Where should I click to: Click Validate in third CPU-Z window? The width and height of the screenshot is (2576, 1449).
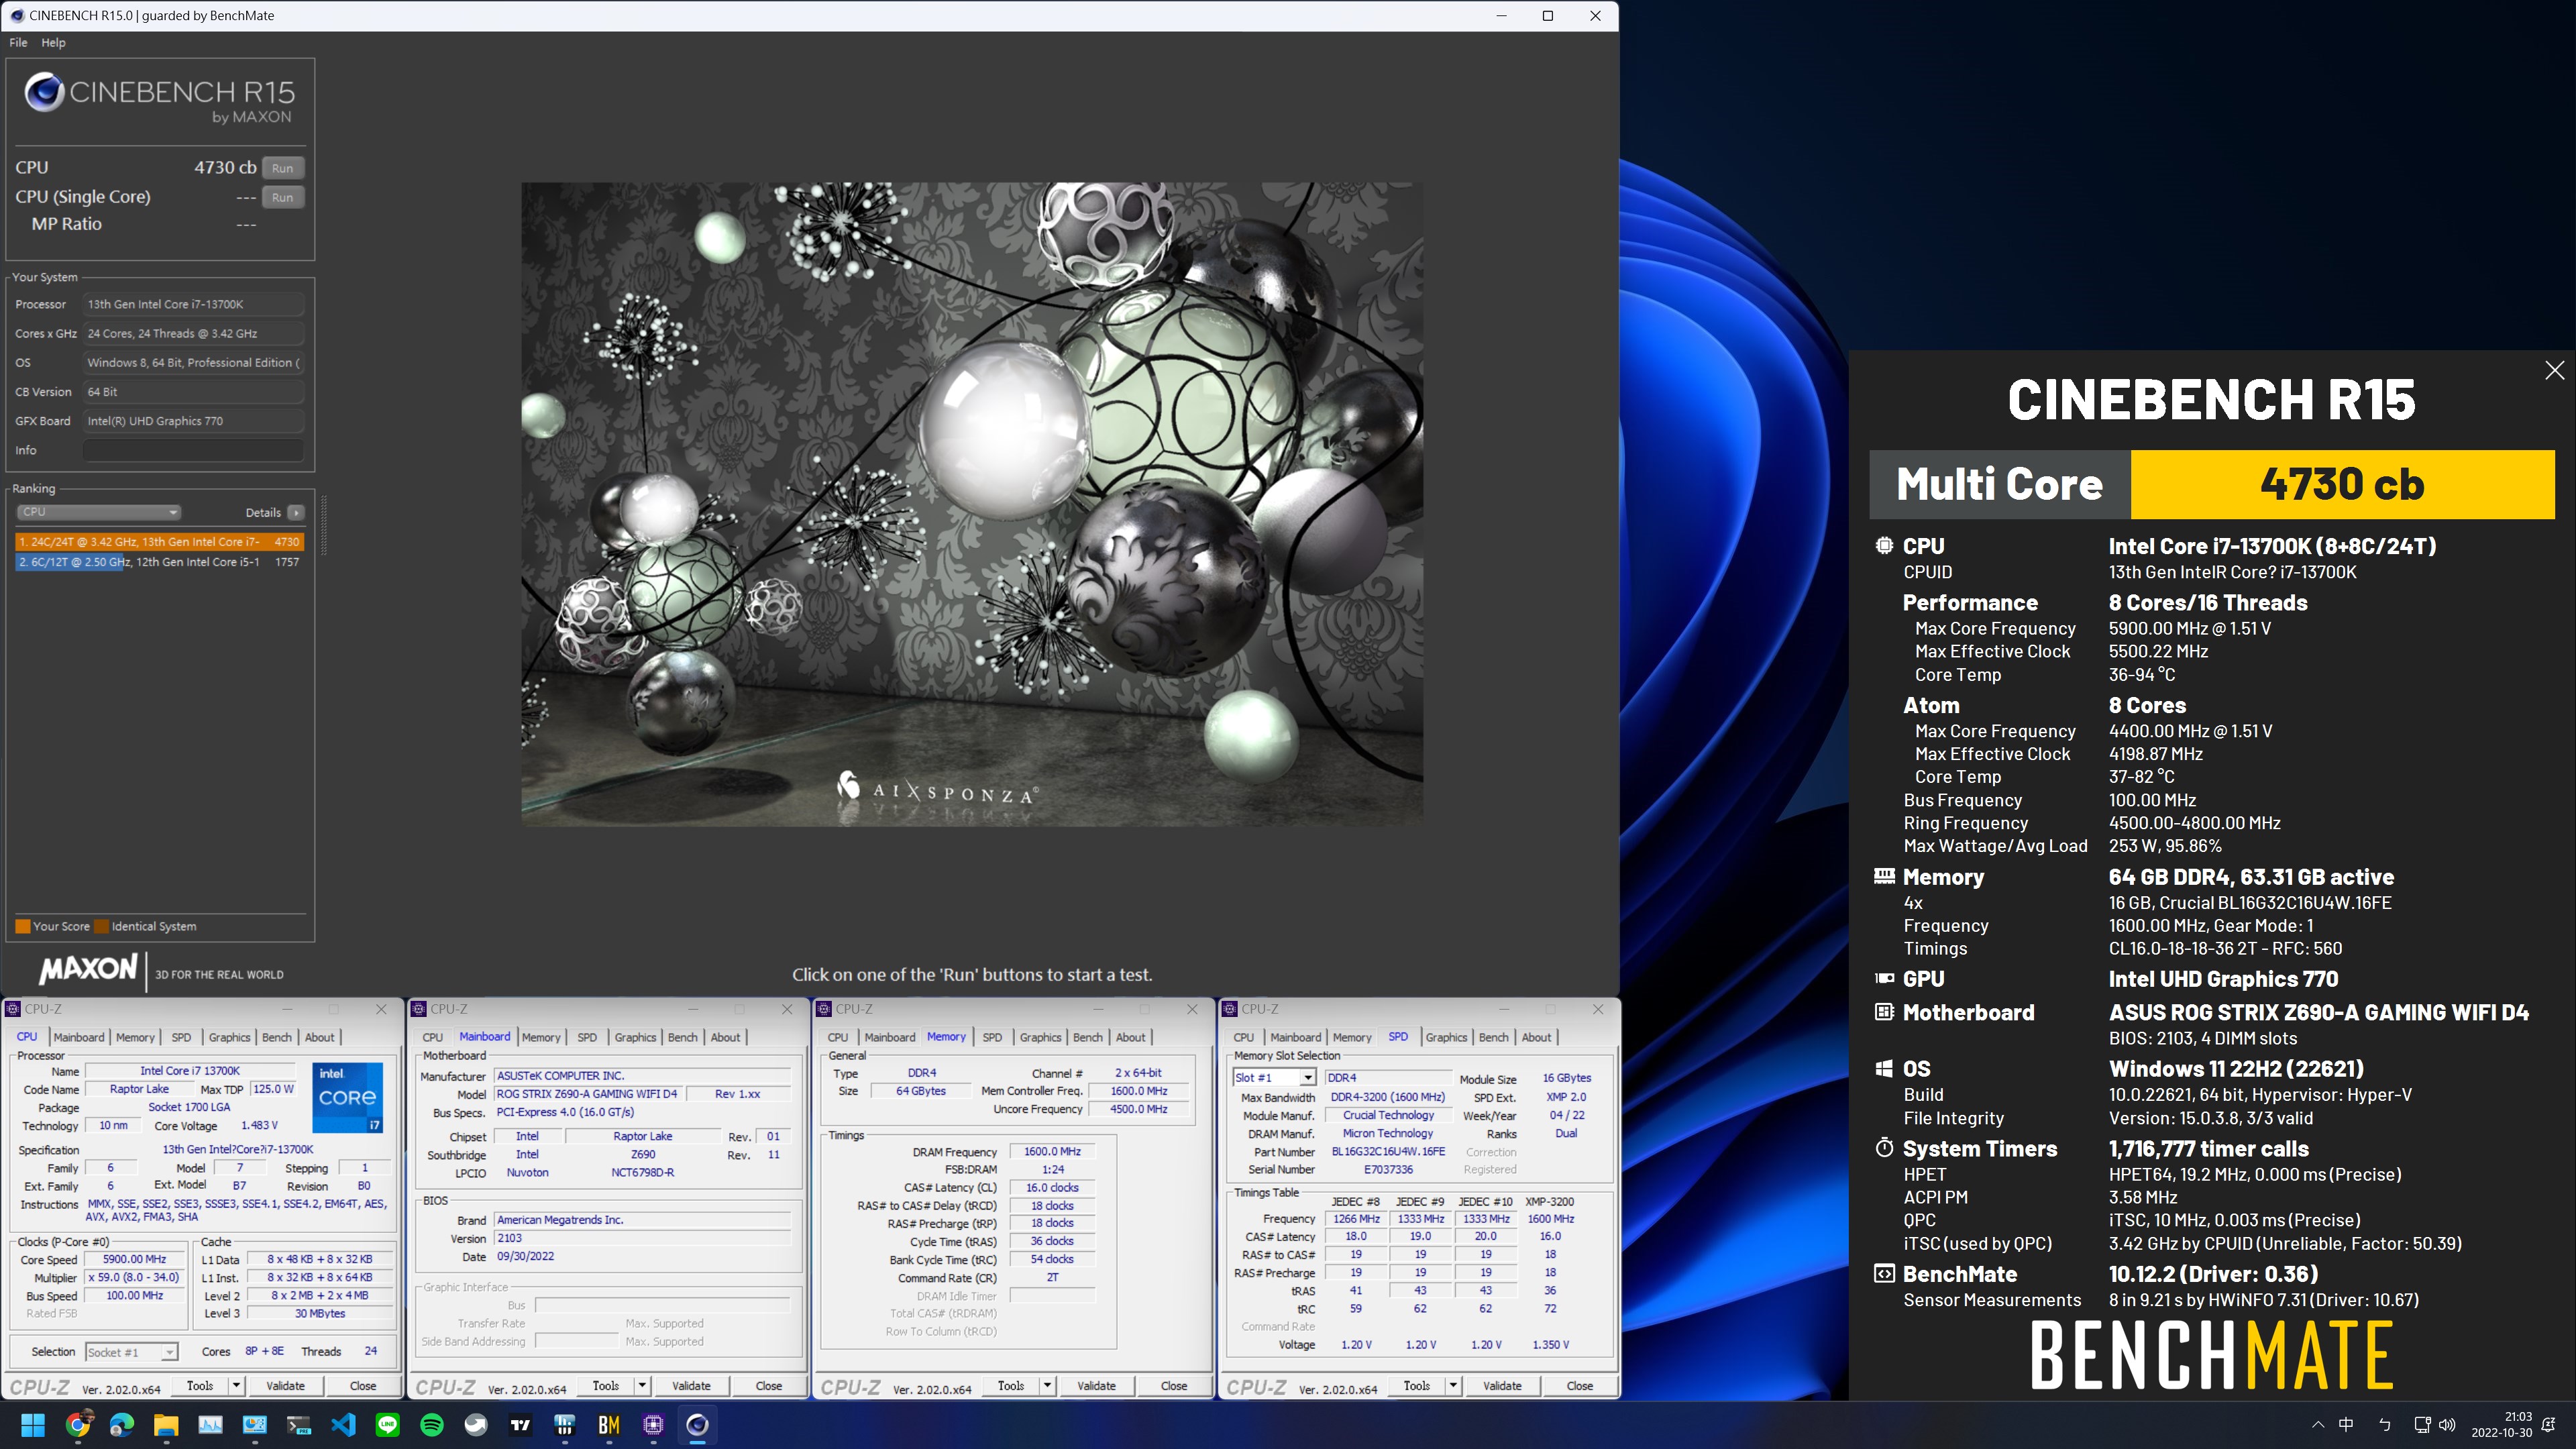(1096, 1386)
